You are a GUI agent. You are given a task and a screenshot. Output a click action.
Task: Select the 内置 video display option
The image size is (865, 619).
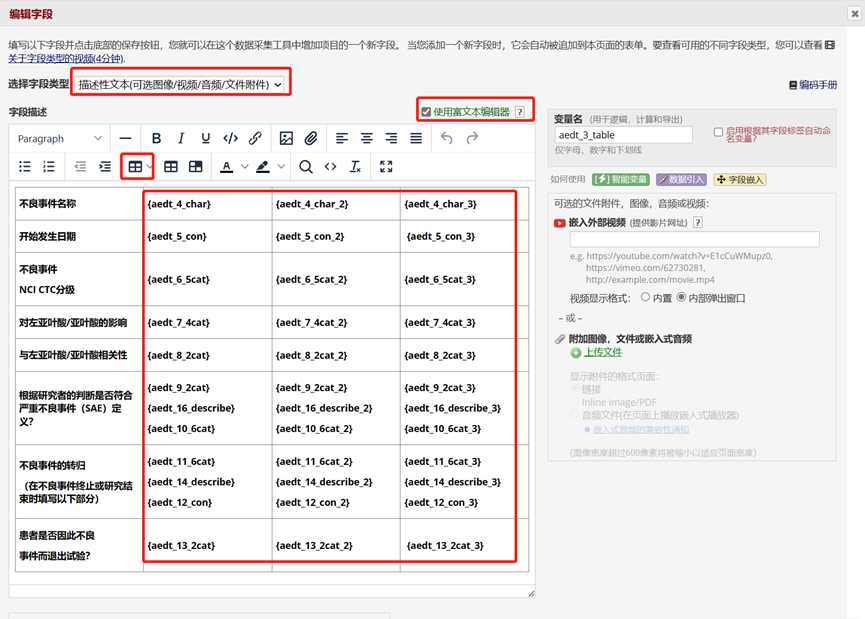[645, 297]
